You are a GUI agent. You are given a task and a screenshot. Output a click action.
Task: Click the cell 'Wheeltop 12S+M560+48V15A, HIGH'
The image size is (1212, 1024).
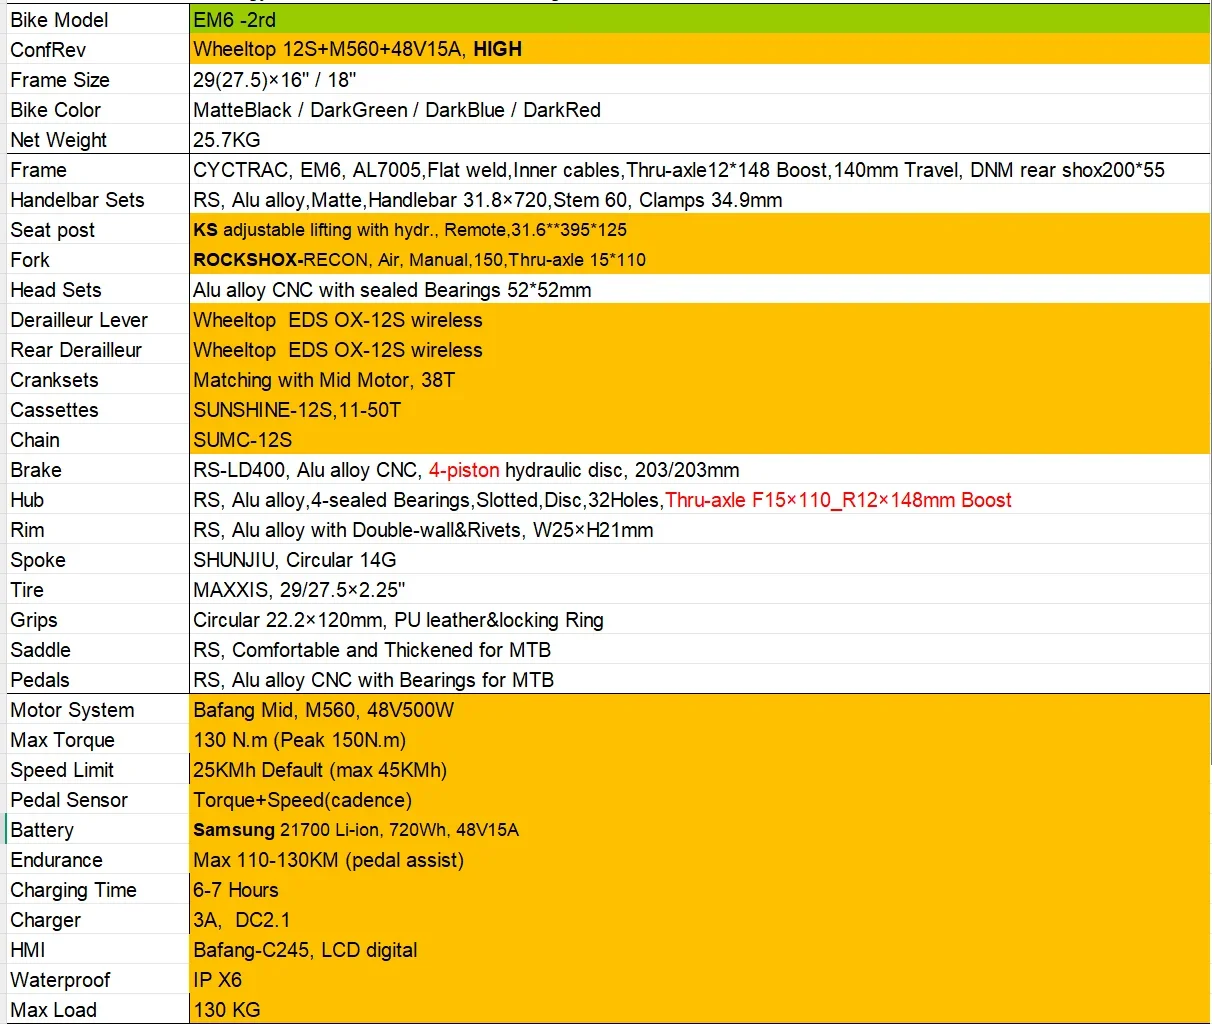point(700,50)
